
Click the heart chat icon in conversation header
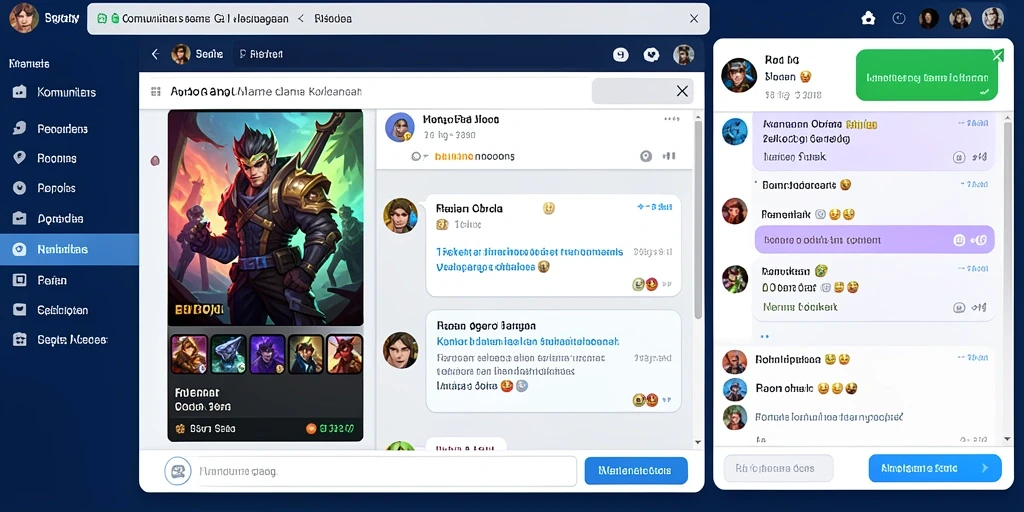[651, 55]
